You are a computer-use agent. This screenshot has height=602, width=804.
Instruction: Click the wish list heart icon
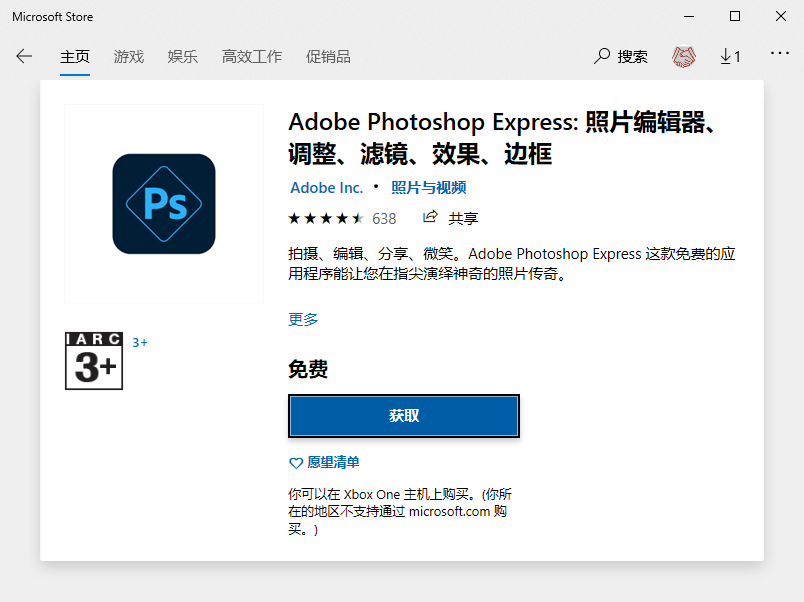click(x=296, y=463)
